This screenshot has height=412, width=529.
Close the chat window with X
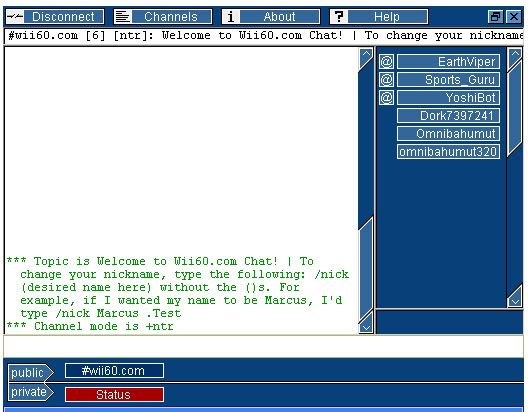(x=514, y=17)
